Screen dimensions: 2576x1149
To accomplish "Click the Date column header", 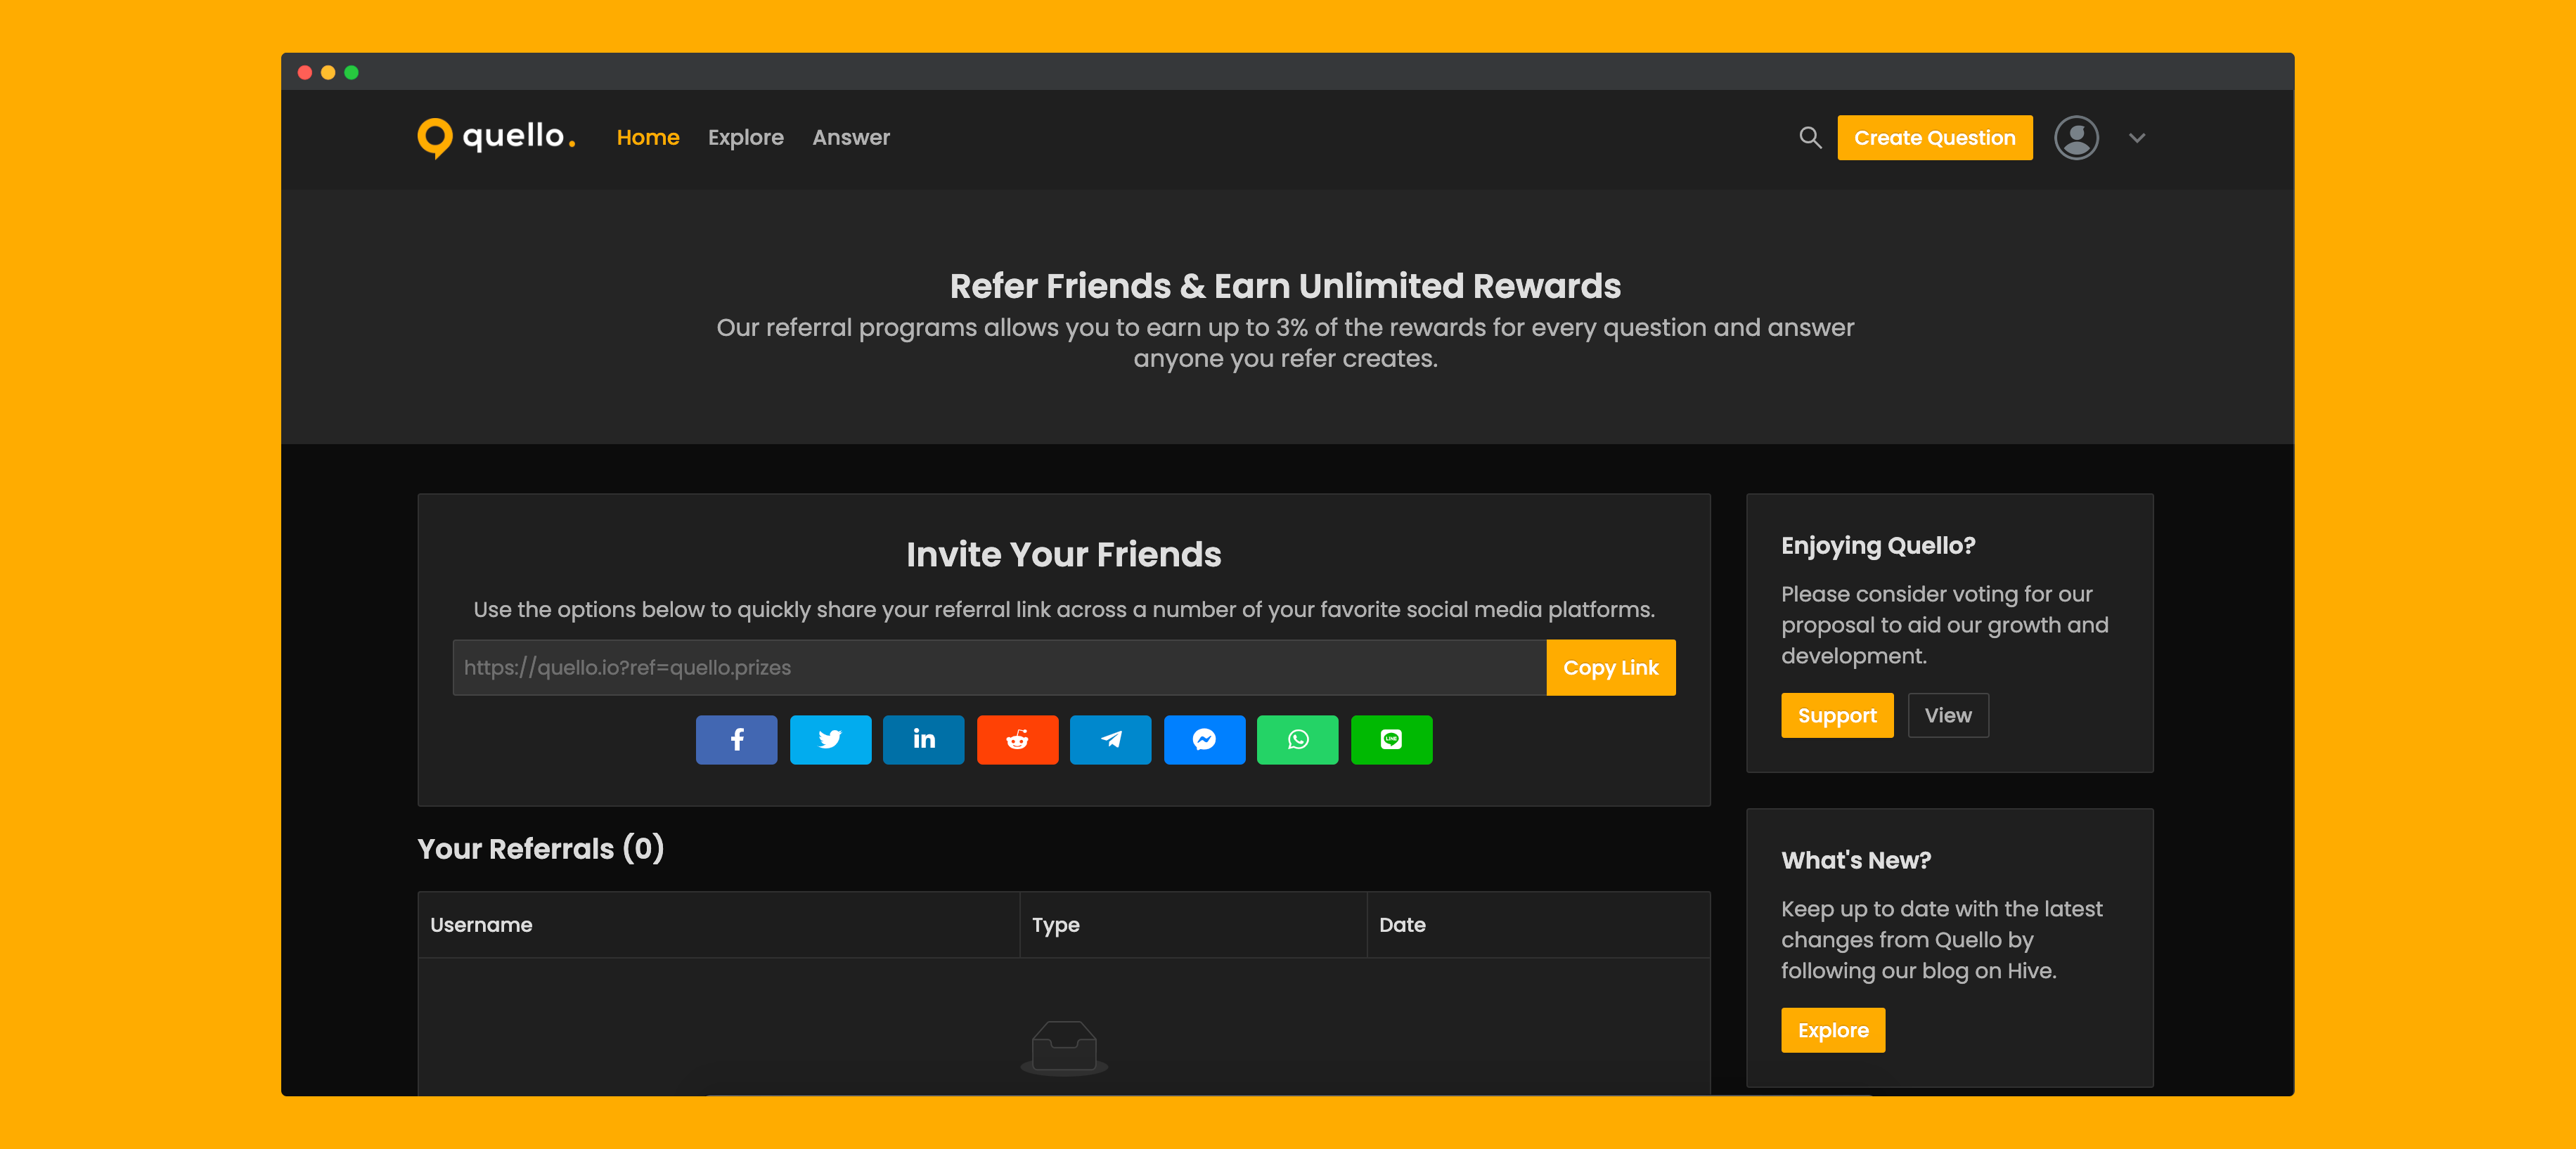I will pyautogui.click(x=1538, y=925).
